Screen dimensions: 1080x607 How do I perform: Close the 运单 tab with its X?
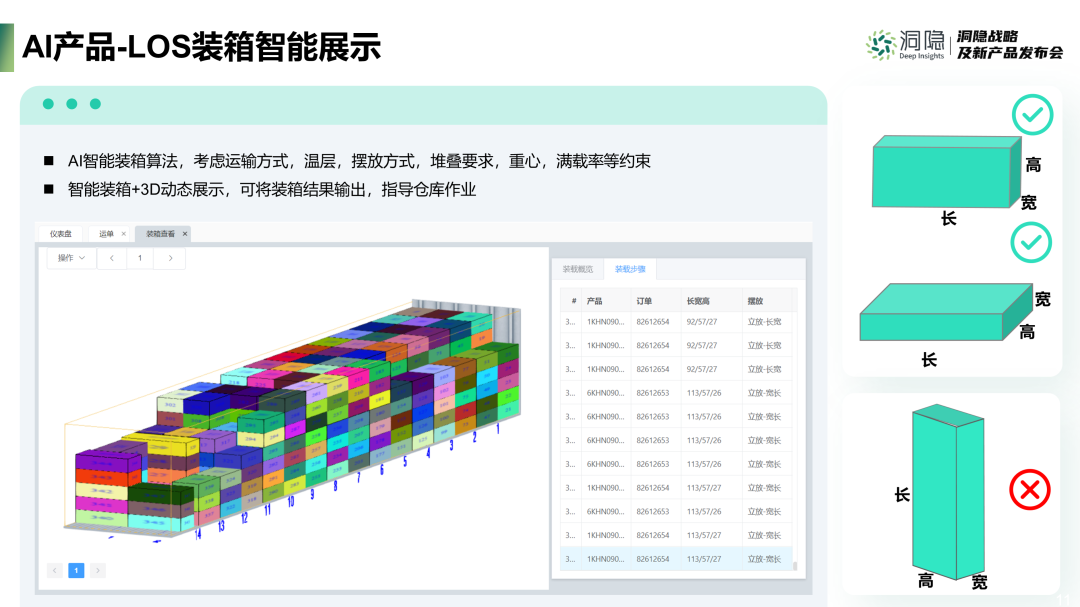click(x=124, y=234)
